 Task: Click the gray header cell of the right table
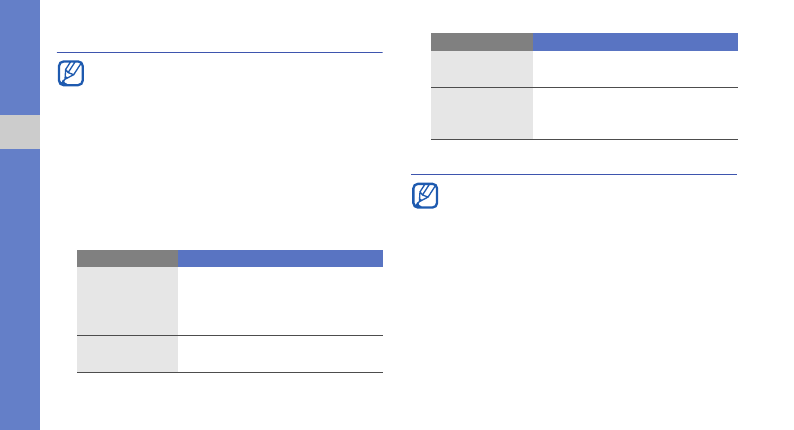coord(481,42)
